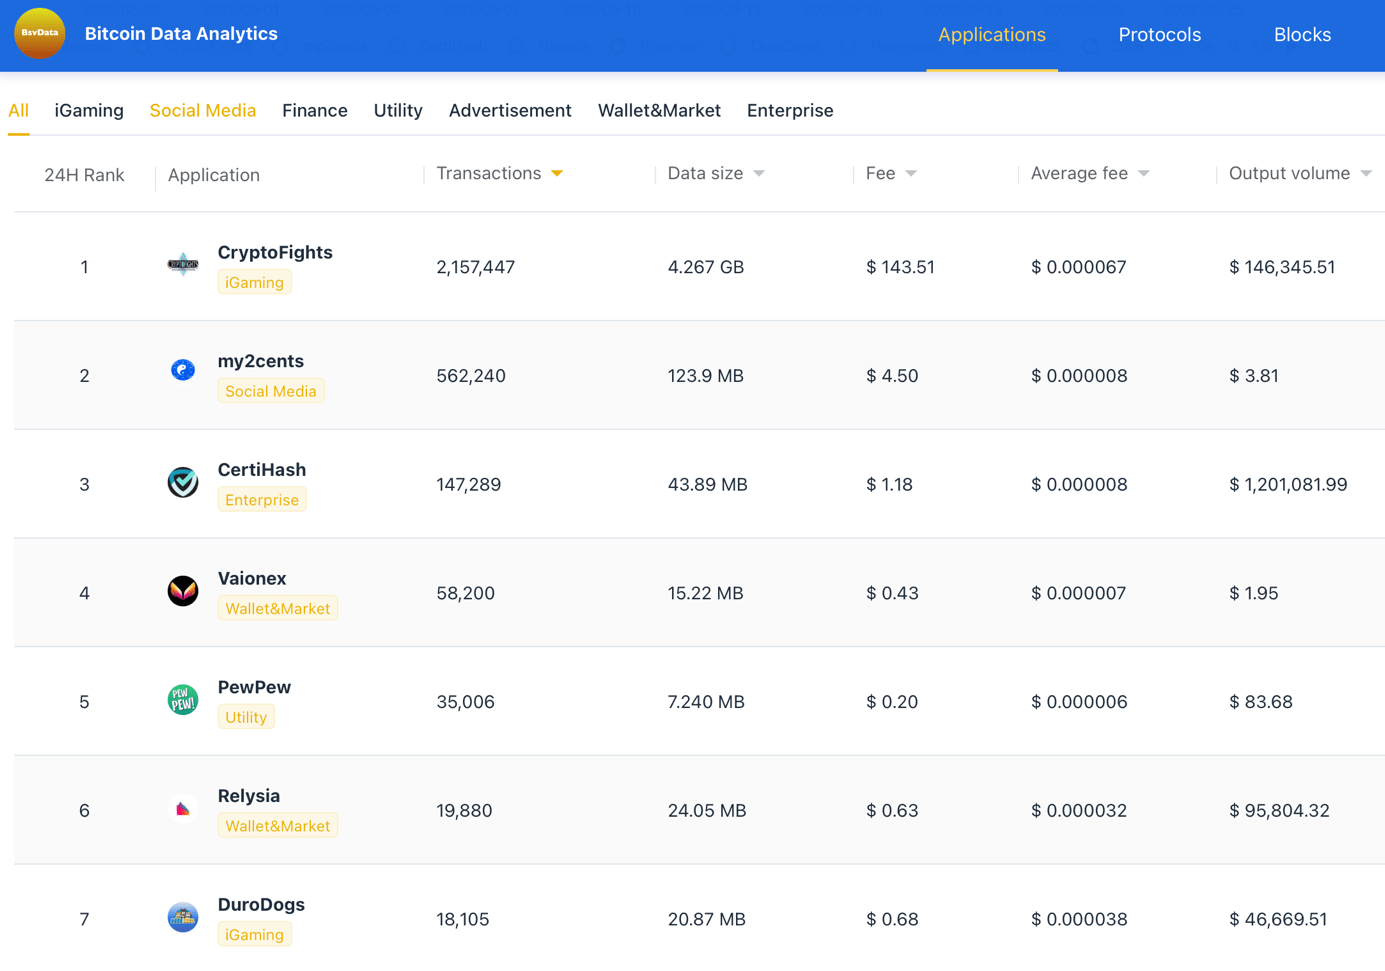This screenshot has width=1385, height=971.
Task: Click the 58,200 transactions value
Action: [466, 594]
